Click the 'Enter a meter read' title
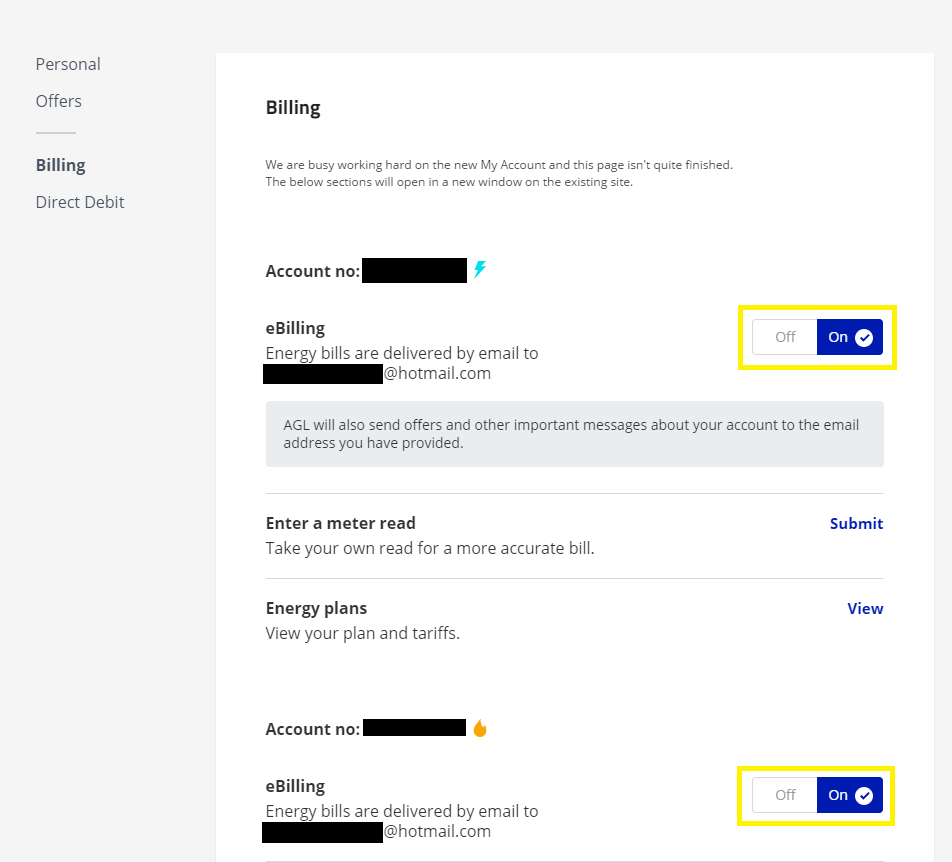Image resolution: width=952 pixels, height=862 pixels. click(340, 523)
